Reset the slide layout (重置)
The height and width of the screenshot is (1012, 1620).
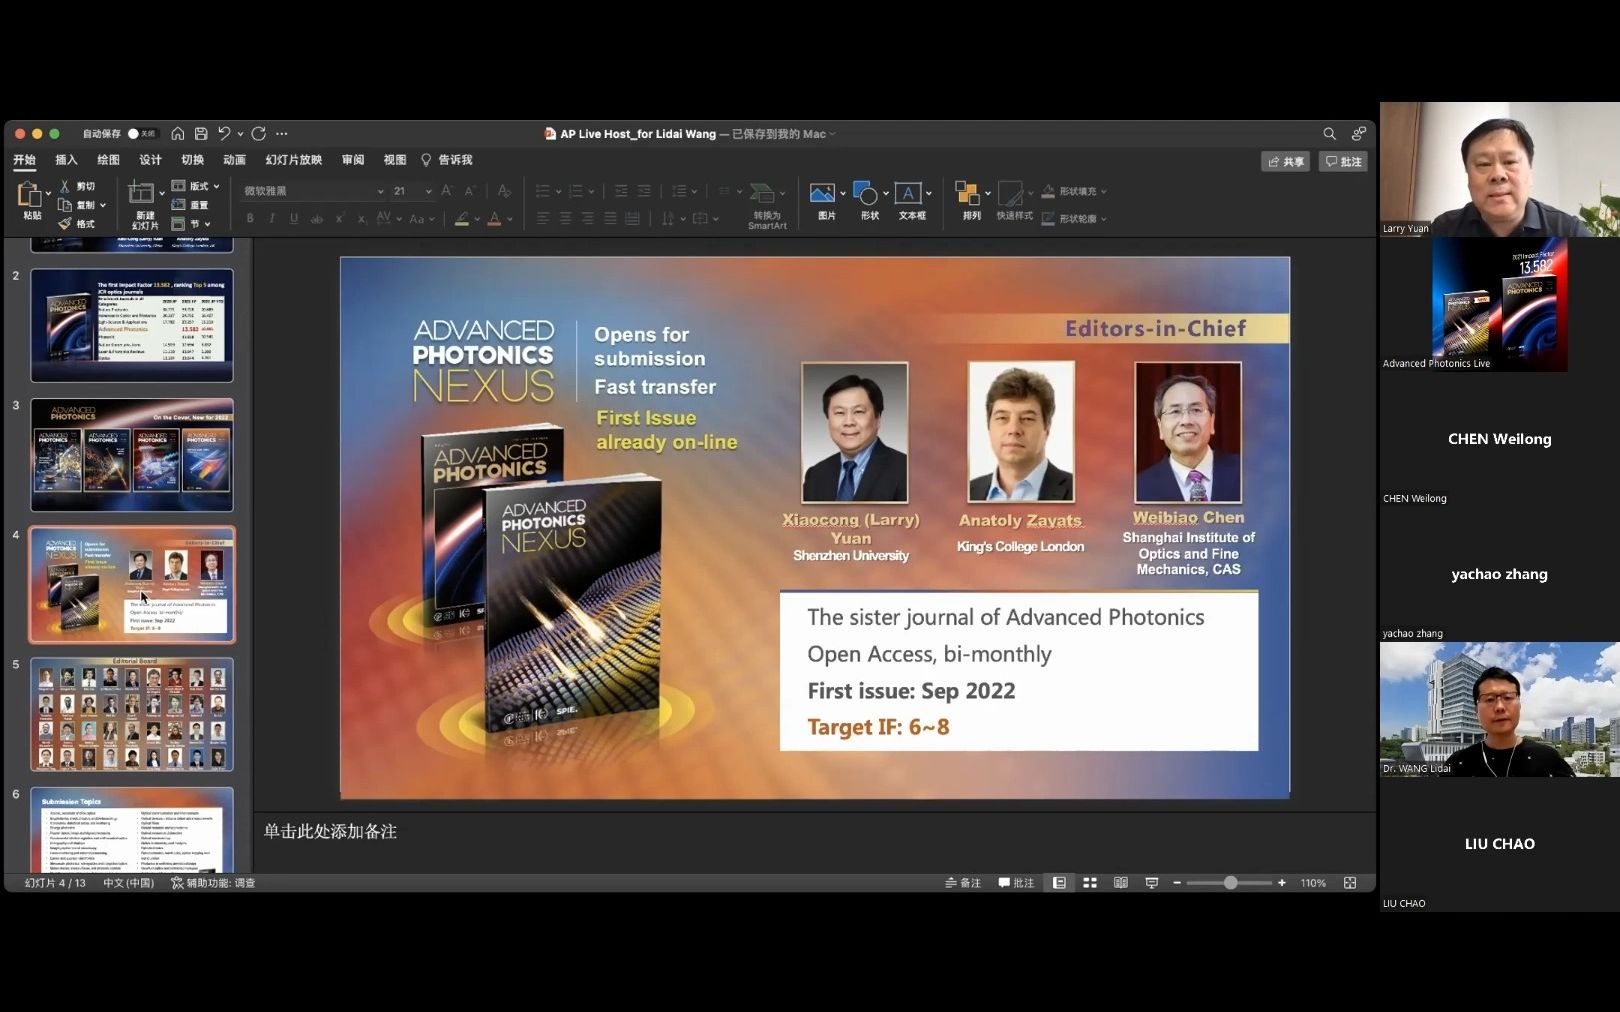(190, 205)
